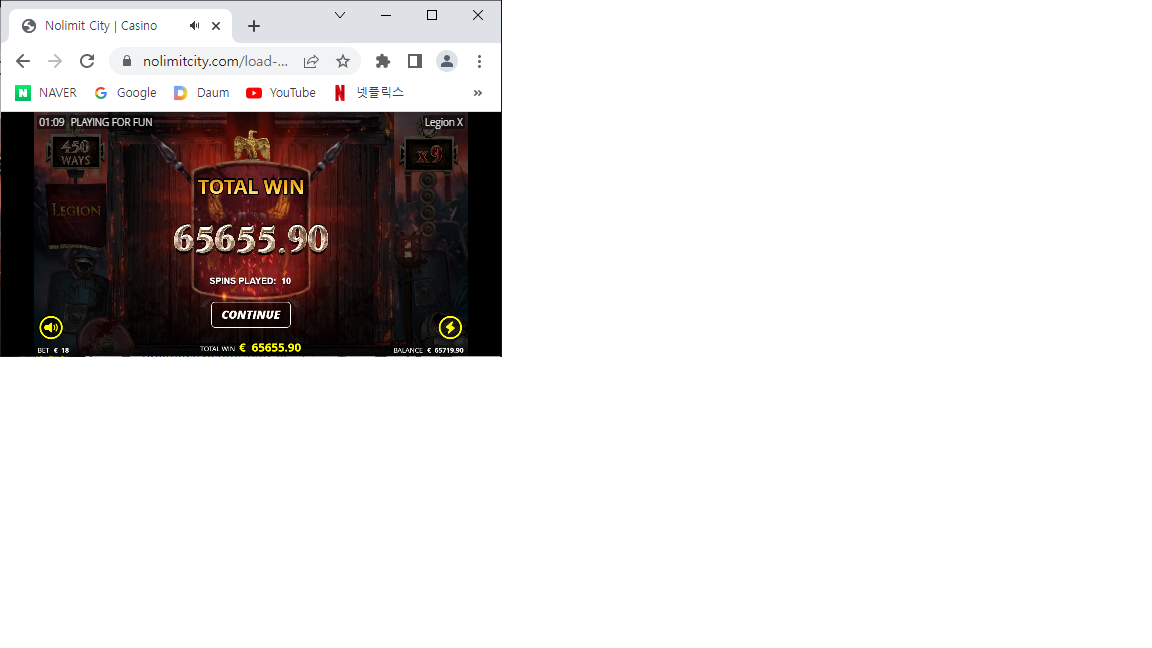Click the BET € 18 value
The width and height of the screenshot is (1152, 648).
tap(53, 350)
